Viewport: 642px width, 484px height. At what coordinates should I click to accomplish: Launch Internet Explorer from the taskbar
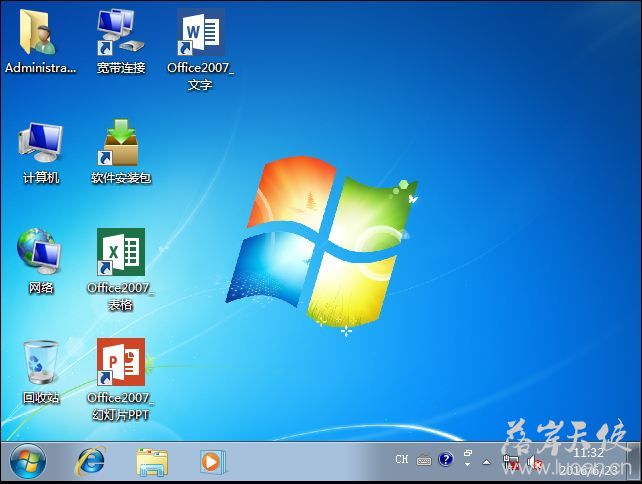click(x=91, y=462)
